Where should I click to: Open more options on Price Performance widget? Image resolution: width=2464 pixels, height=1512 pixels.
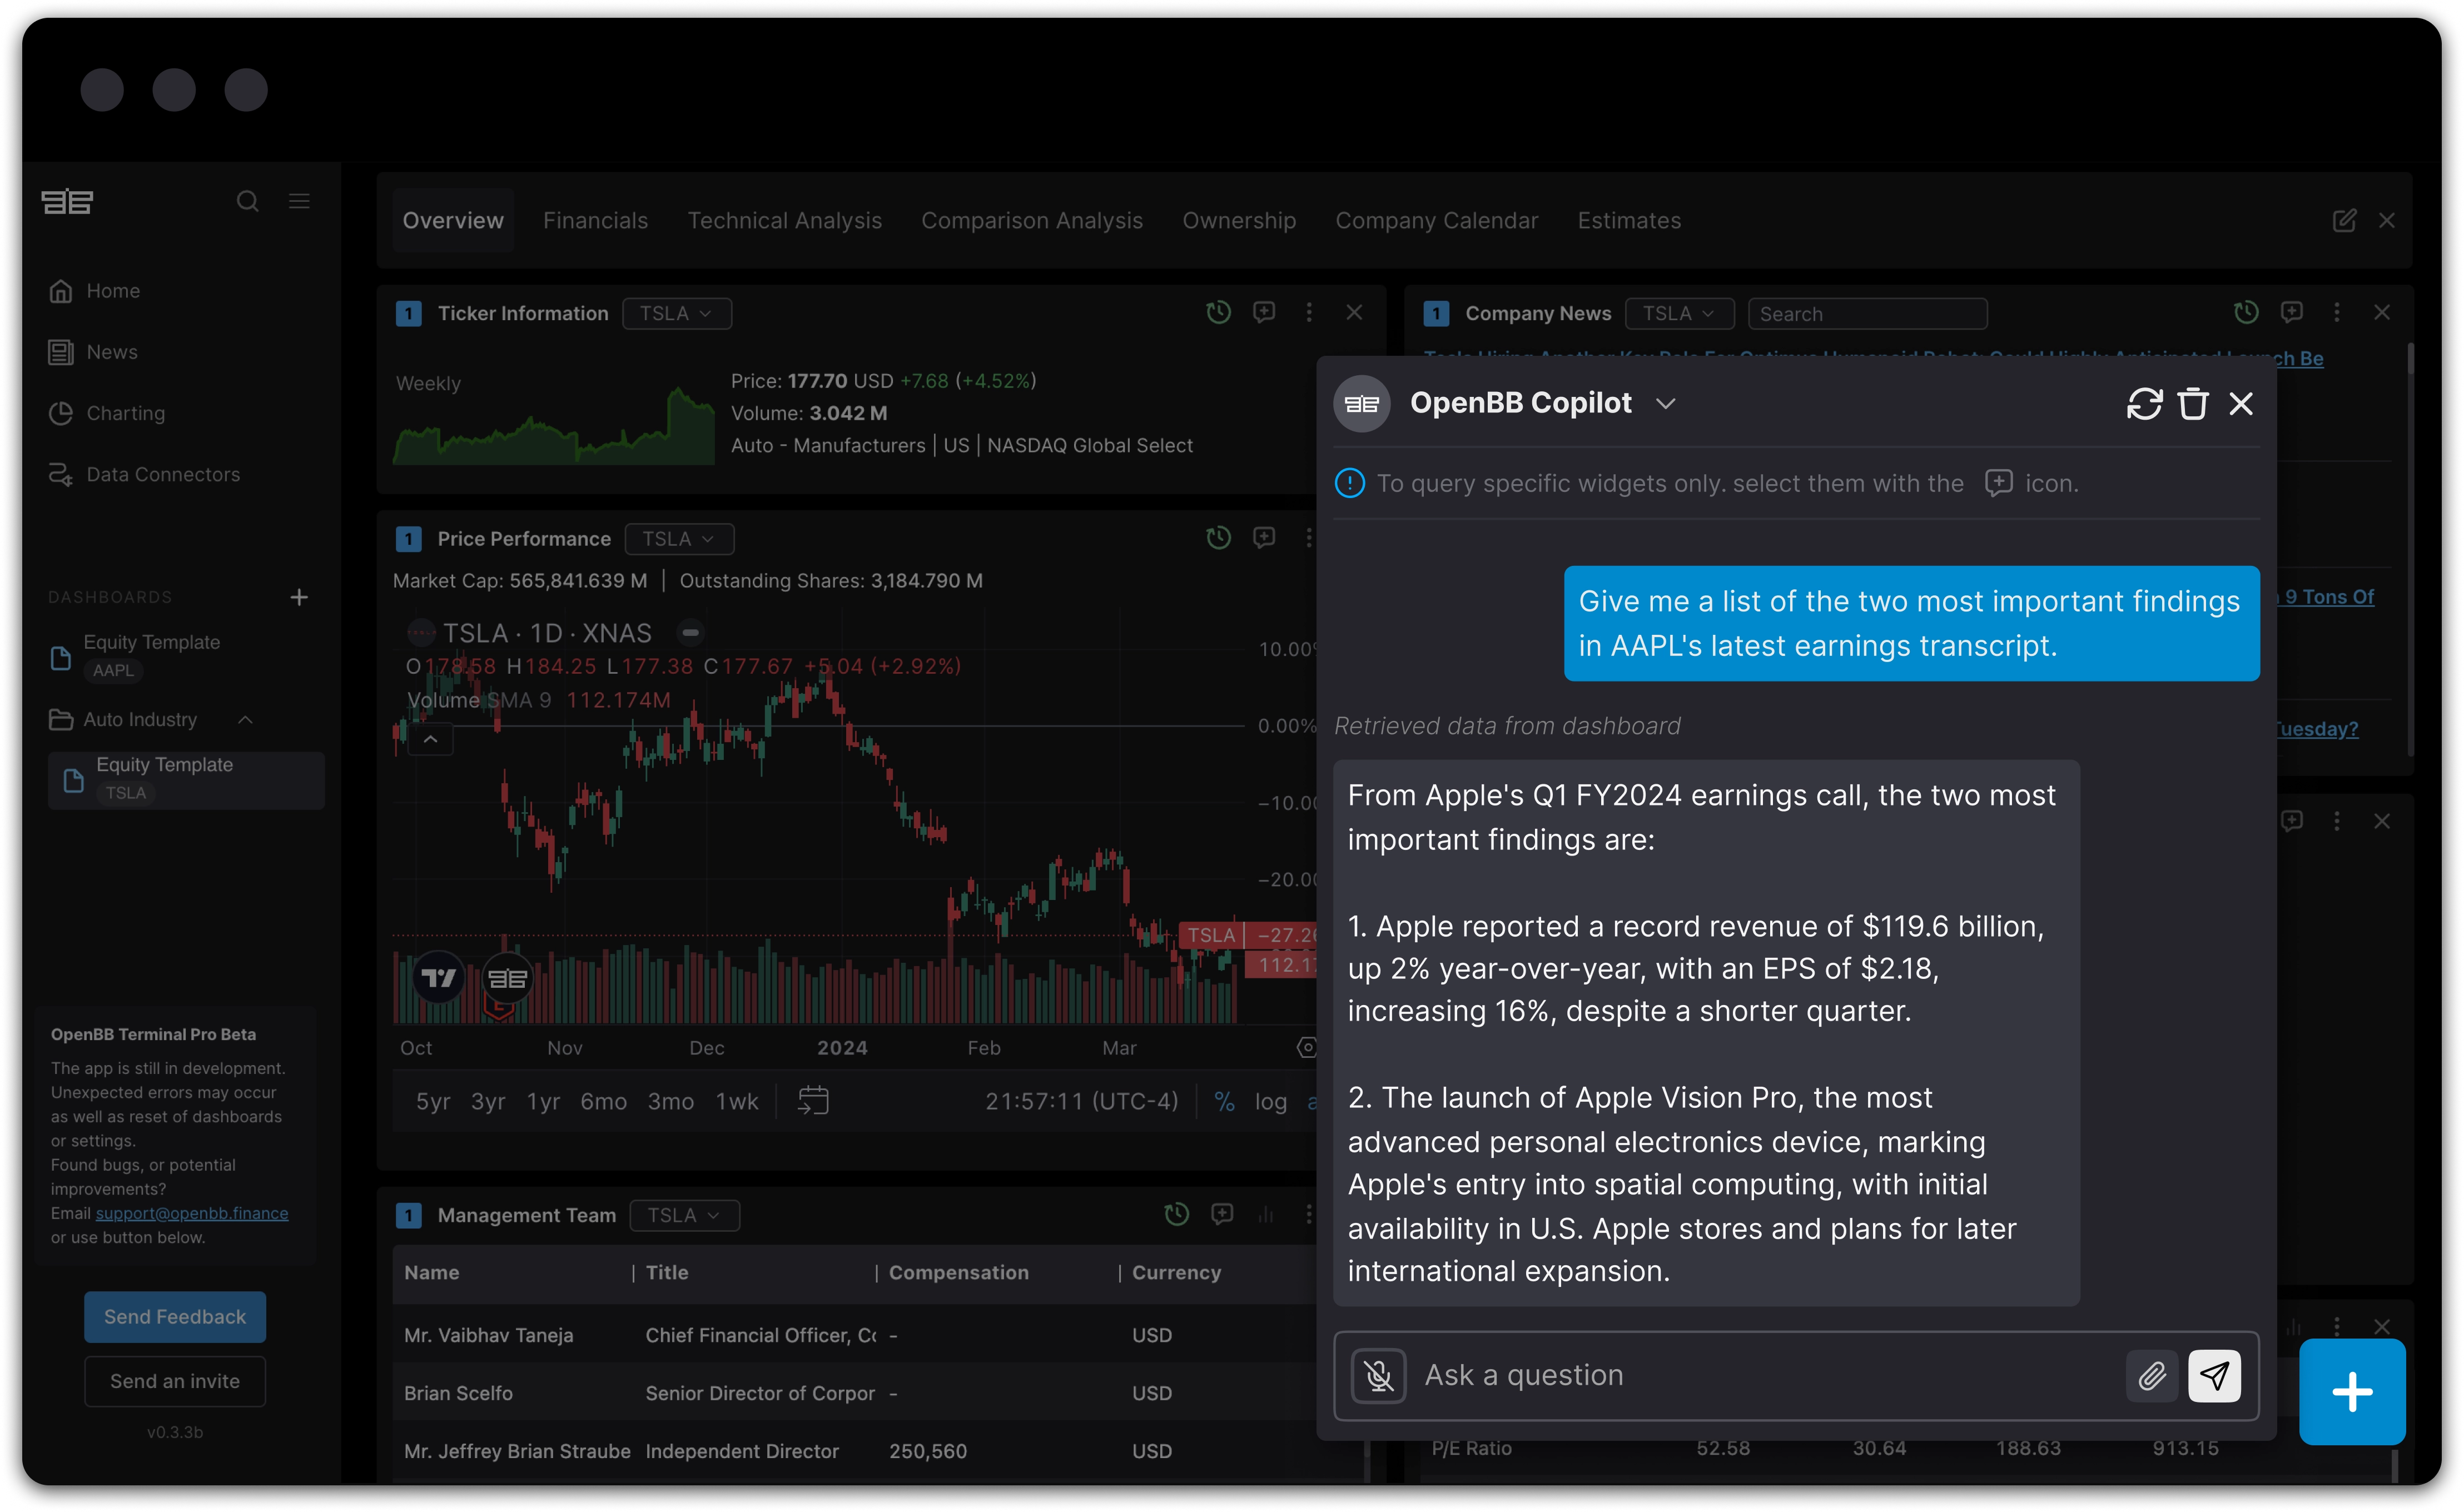[x=1308, y=538]
